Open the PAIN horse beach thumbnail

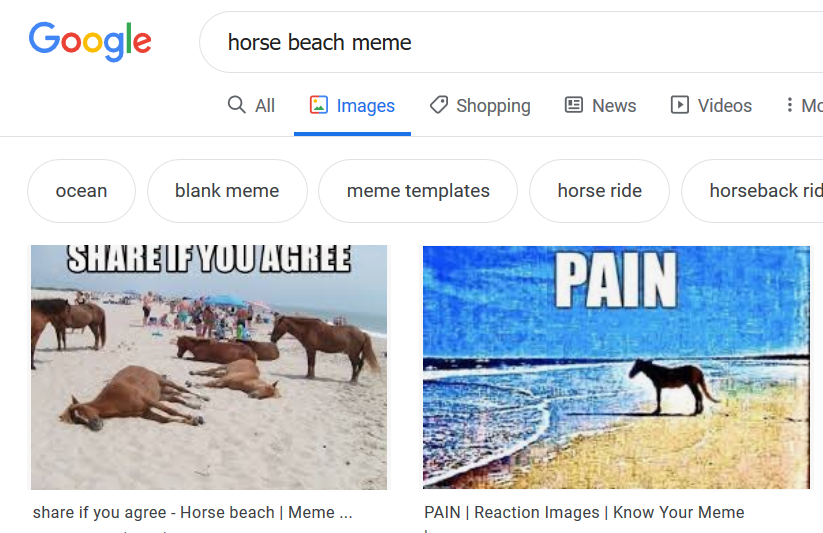point(616,367)
